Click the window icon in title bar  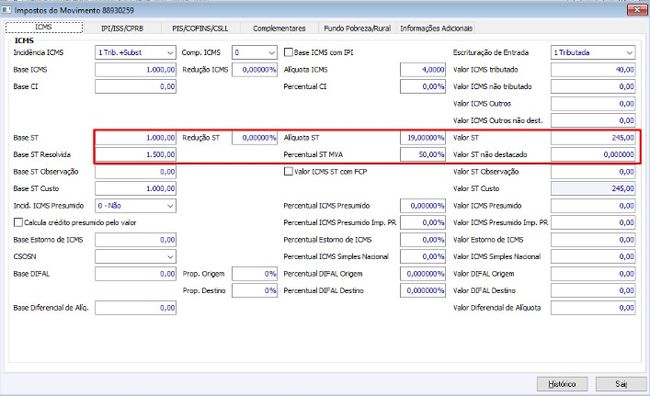(x=7, y=10)
